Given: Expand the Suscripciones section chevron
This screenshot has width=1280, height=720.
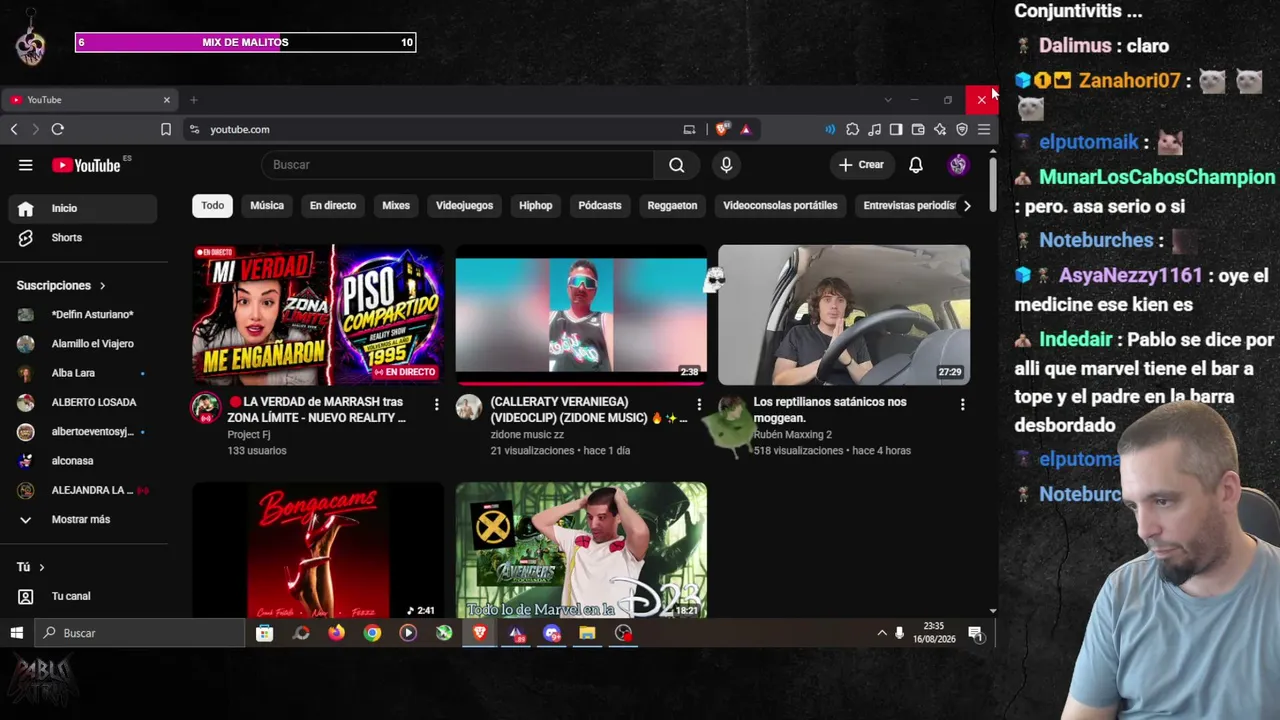Looking at the screenshot, I should [102, 286].
